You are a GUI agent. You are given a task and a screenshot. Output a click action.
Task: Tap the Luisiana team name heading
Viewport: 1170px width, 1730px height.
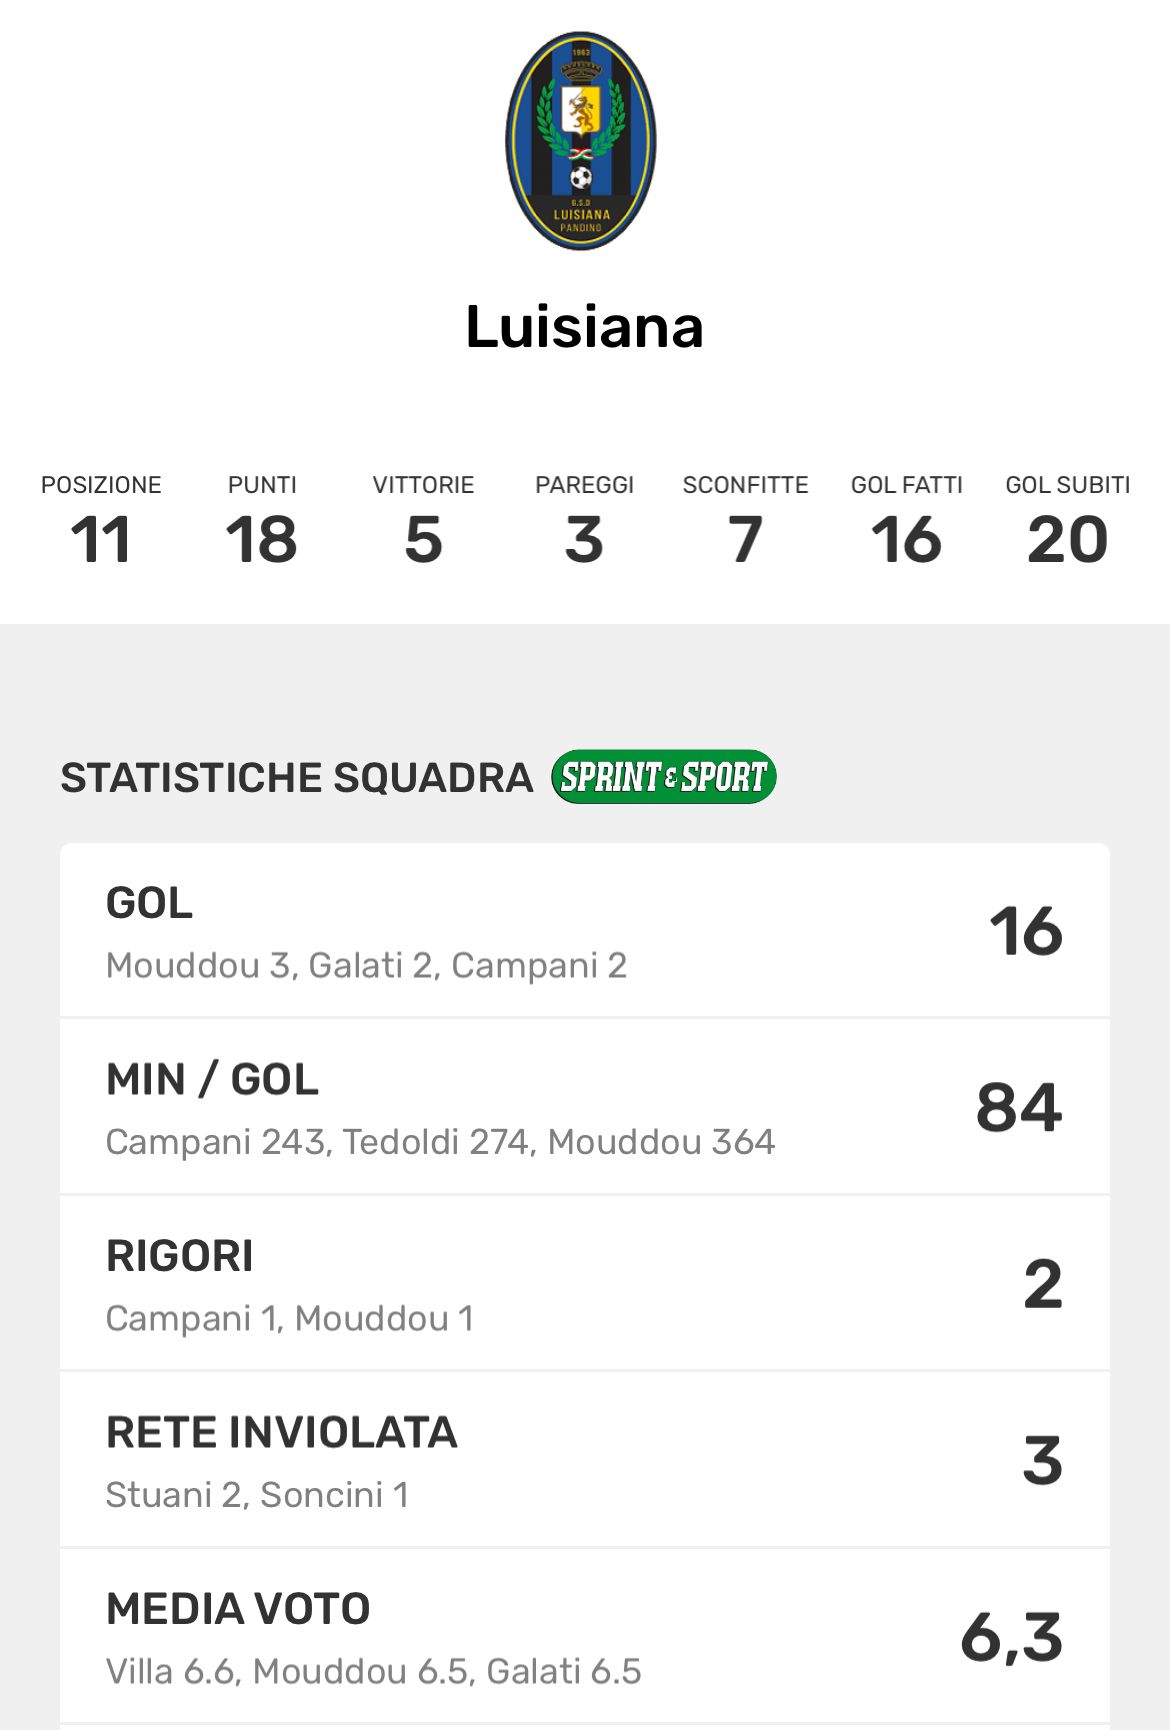(585, 327)
